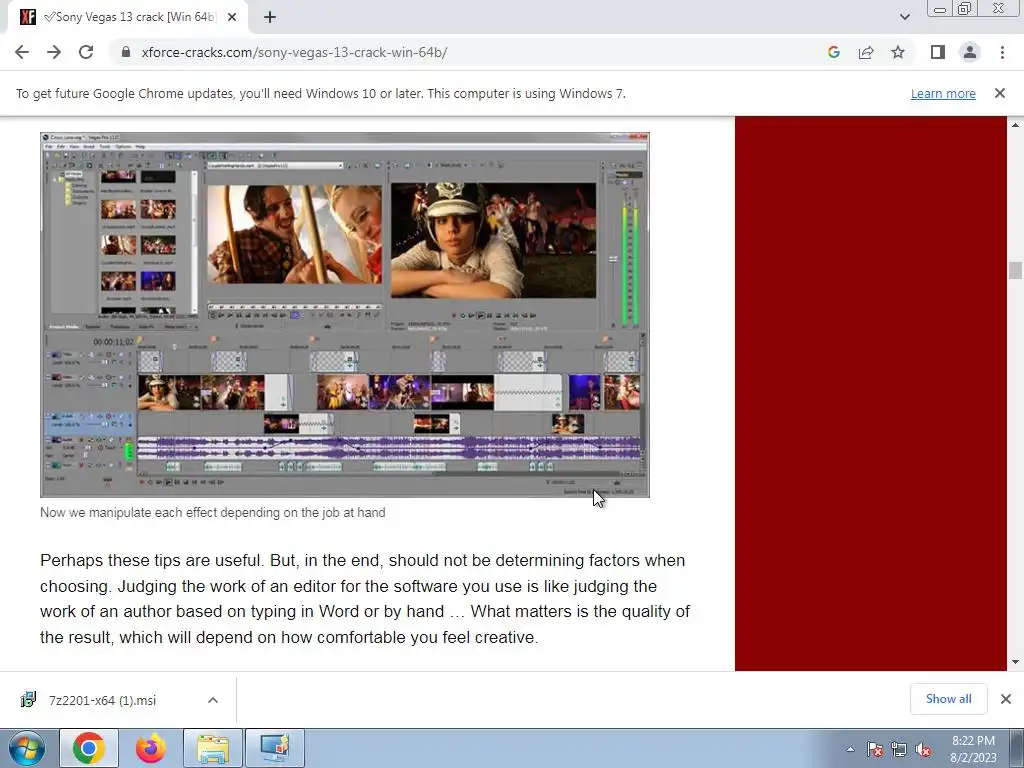Show hidden system tray icons
This screenshot has width=1024, height=768.
(x=850, y=749)
